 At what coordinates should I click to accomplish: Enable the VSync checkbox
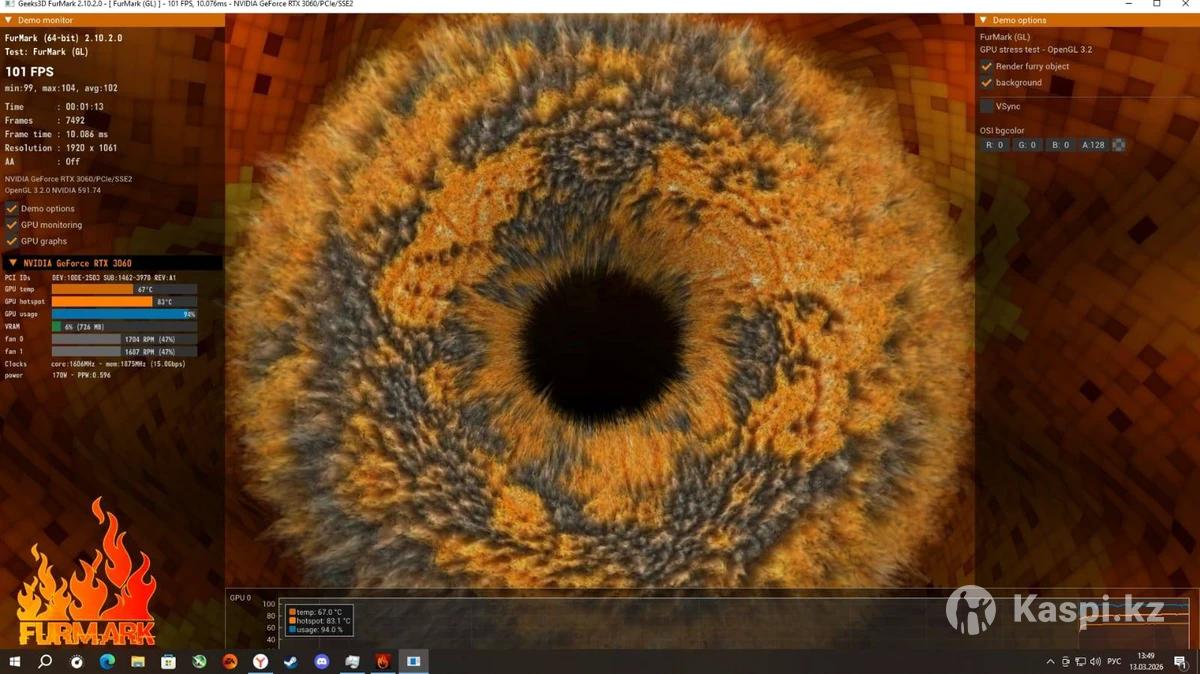pos(987,106)
